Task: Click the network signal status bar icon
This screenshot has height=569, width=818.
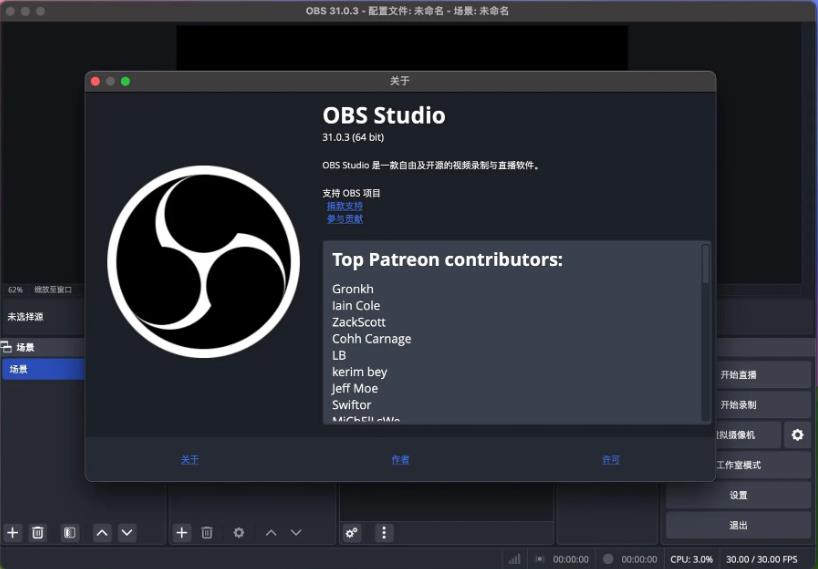Action: (514, 559)
